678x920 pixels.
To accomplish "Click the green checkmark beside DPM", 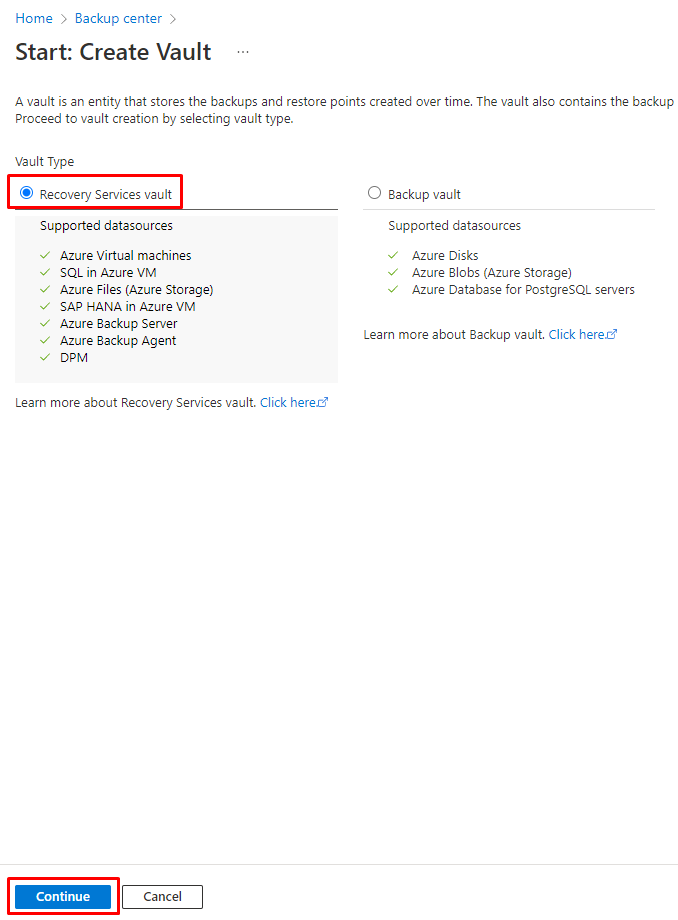I will click(45, 357).
